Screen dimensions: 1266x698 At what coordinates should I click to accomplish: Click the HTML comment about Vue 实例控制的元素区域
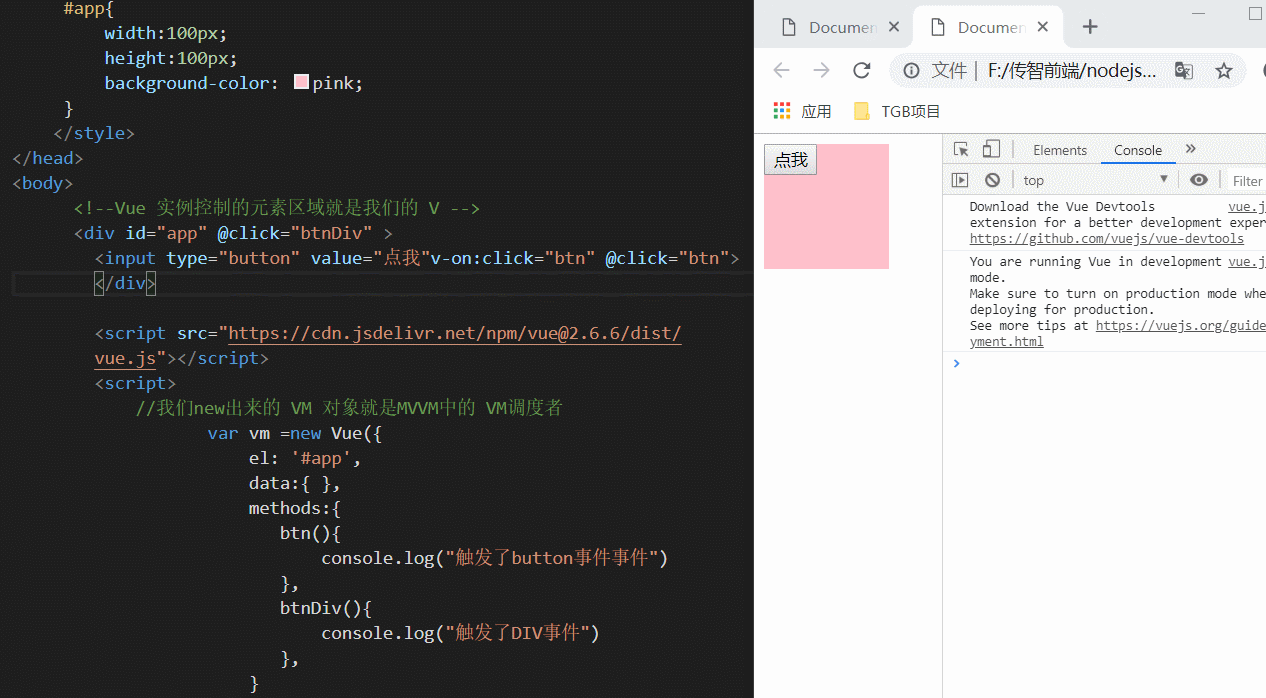277,208
